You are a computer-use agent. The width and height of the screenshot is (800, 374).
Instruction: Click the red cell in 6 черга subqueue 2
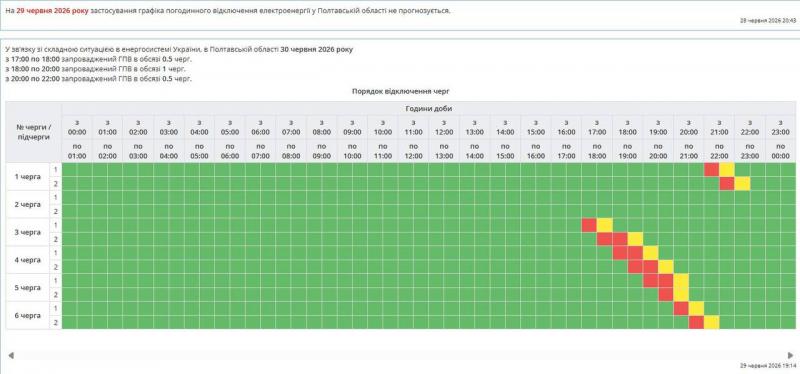[696, 322]
